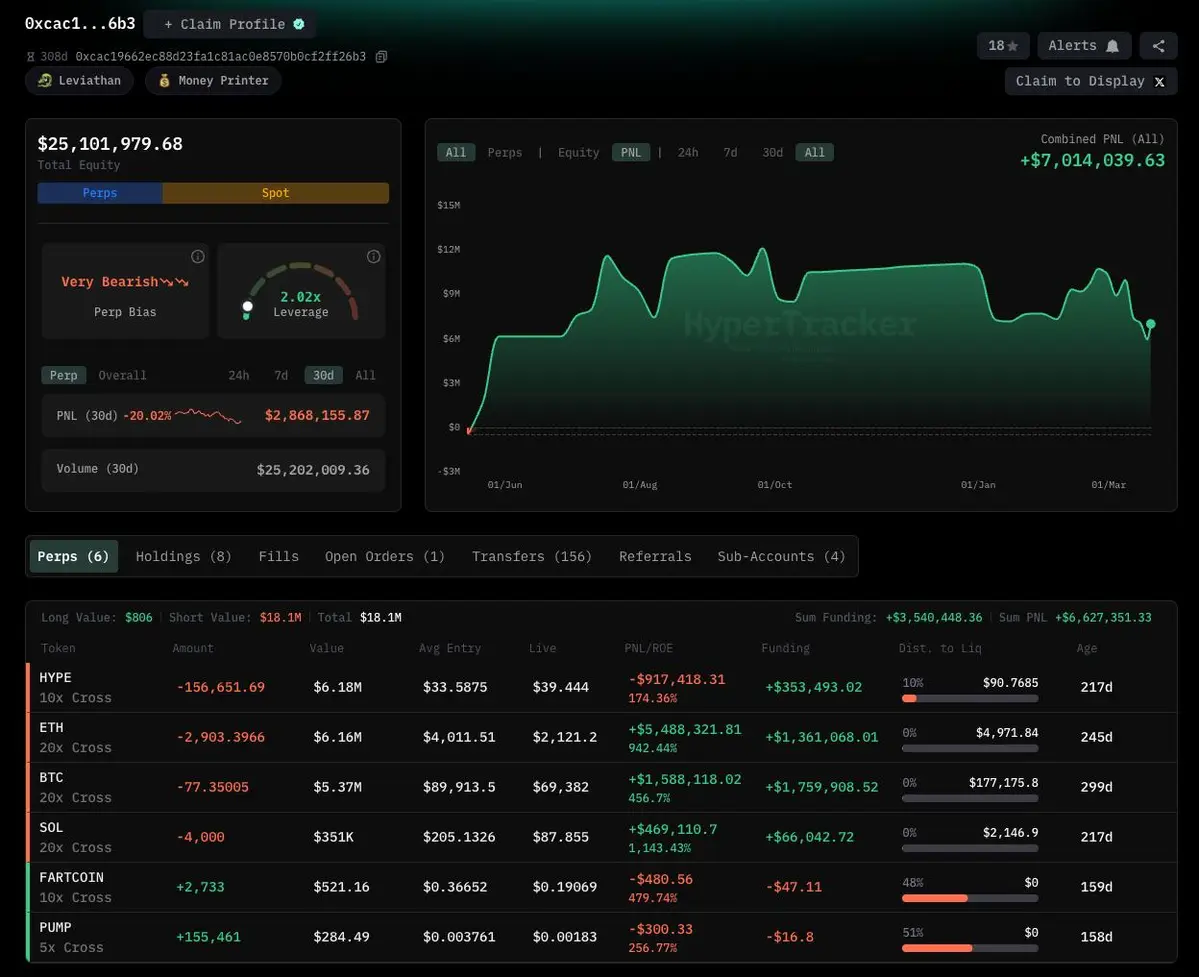The height and width of the screenshot is (977, 1199).
Task: Open the Transfers (156) tab
Action: [532, 557]
